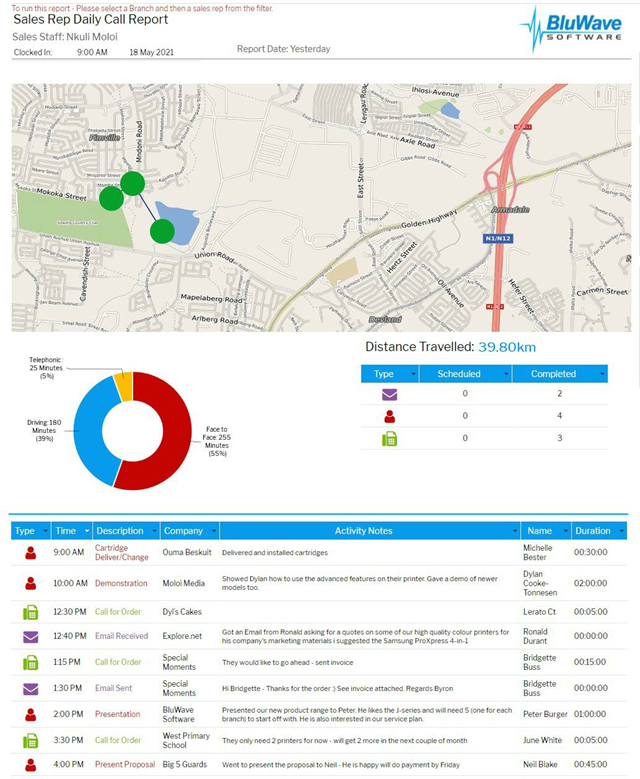
Task: Click the southernmost green map marker
Action: coord(162,232)
